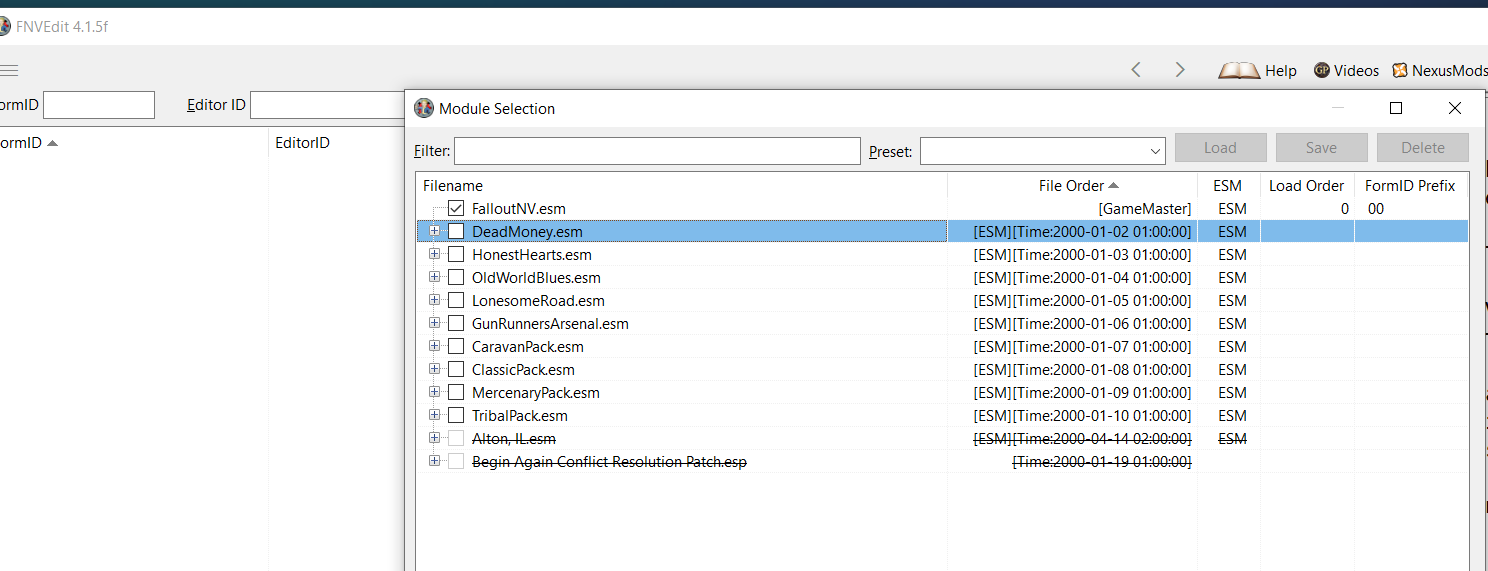Click the [GameMaster] file order cell
Screen dimensions: 1488x571
1145,209
